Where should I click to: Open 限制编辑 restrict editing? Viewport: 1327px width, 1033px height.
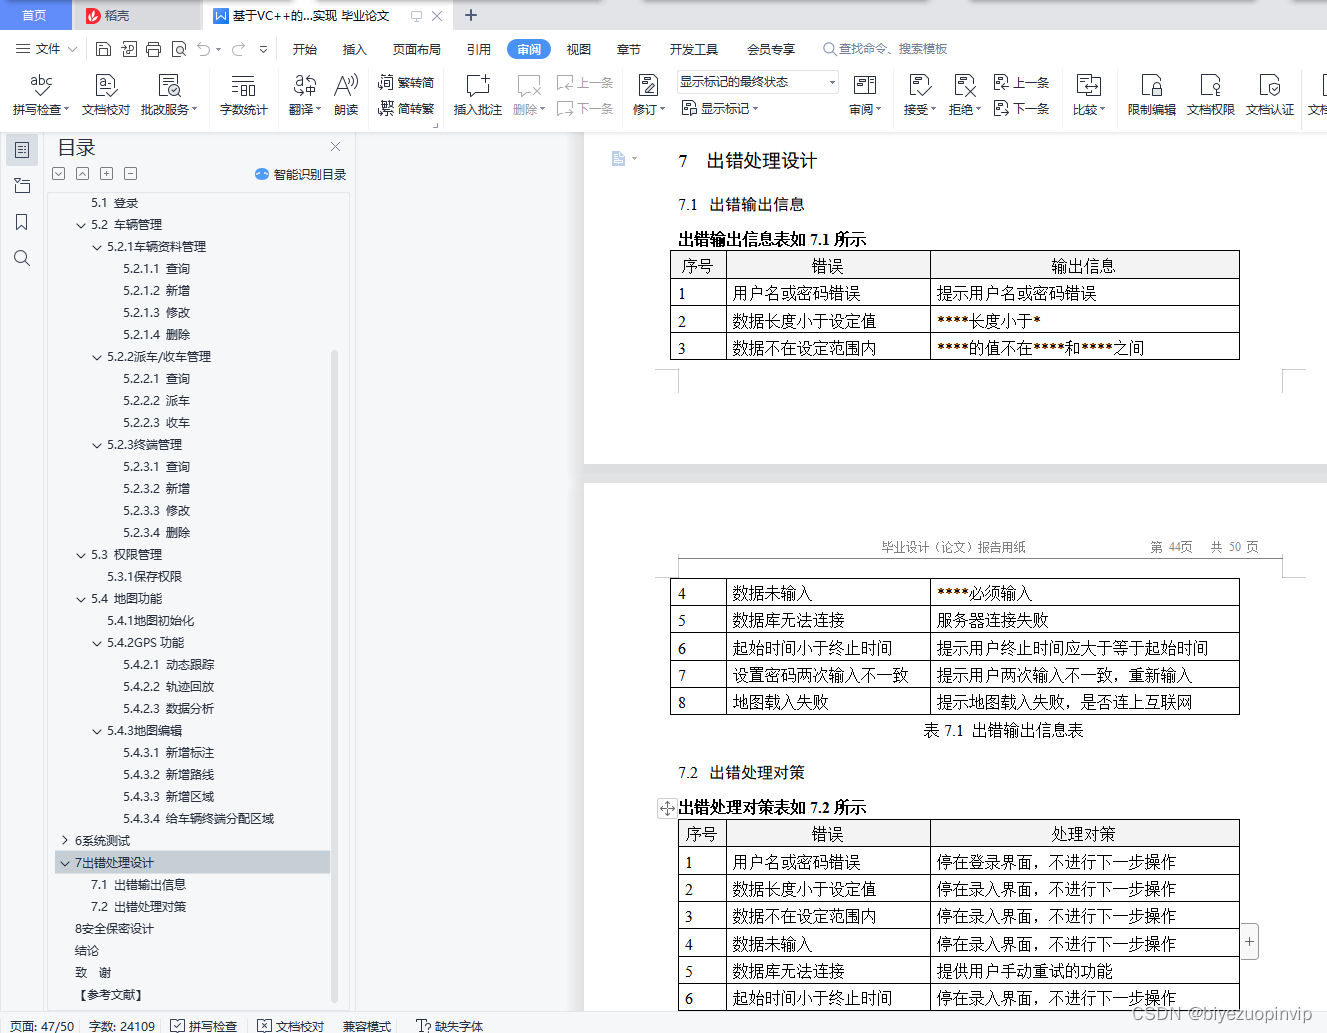point(1149,95)
